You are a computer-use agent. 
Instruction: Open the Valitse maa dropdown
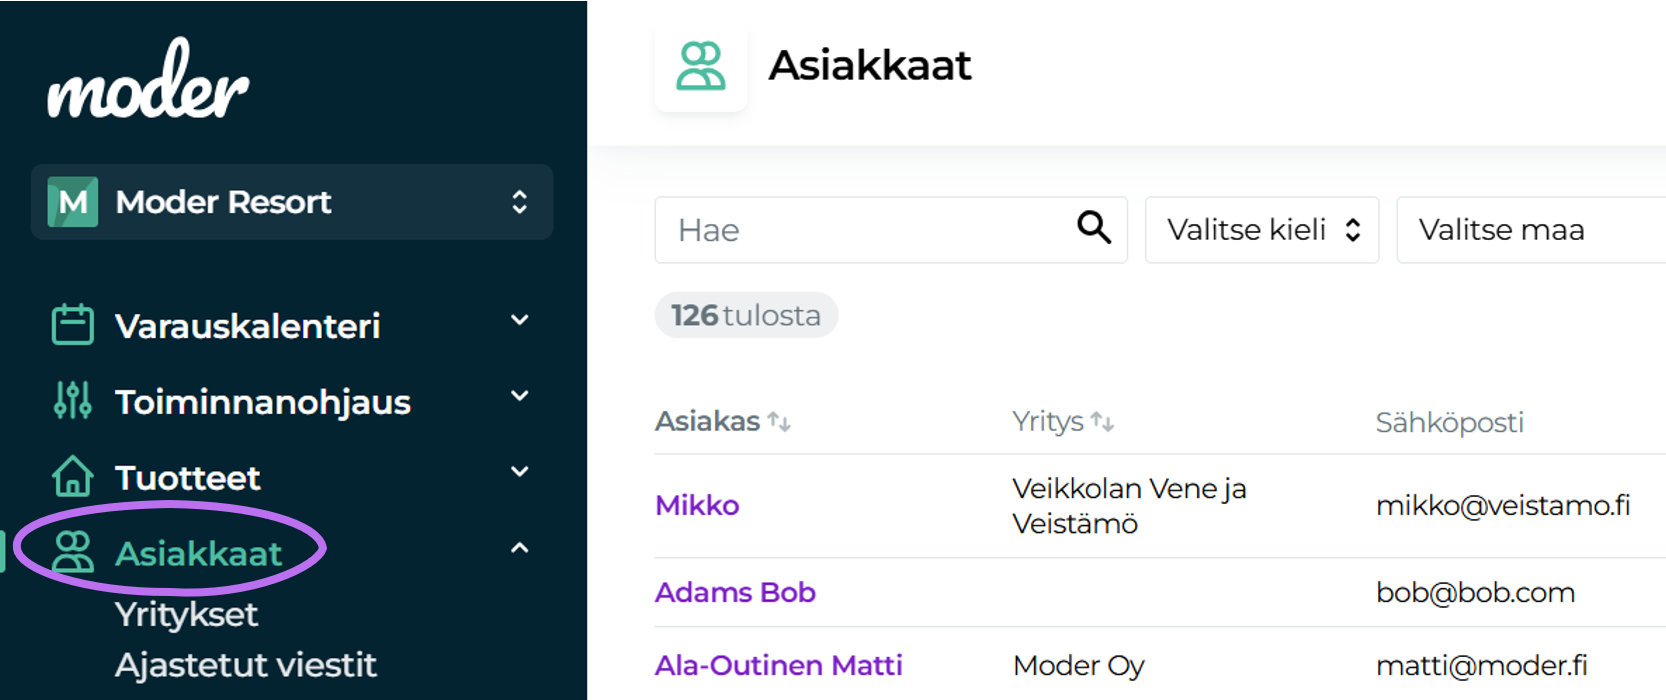click(1530, 229)
